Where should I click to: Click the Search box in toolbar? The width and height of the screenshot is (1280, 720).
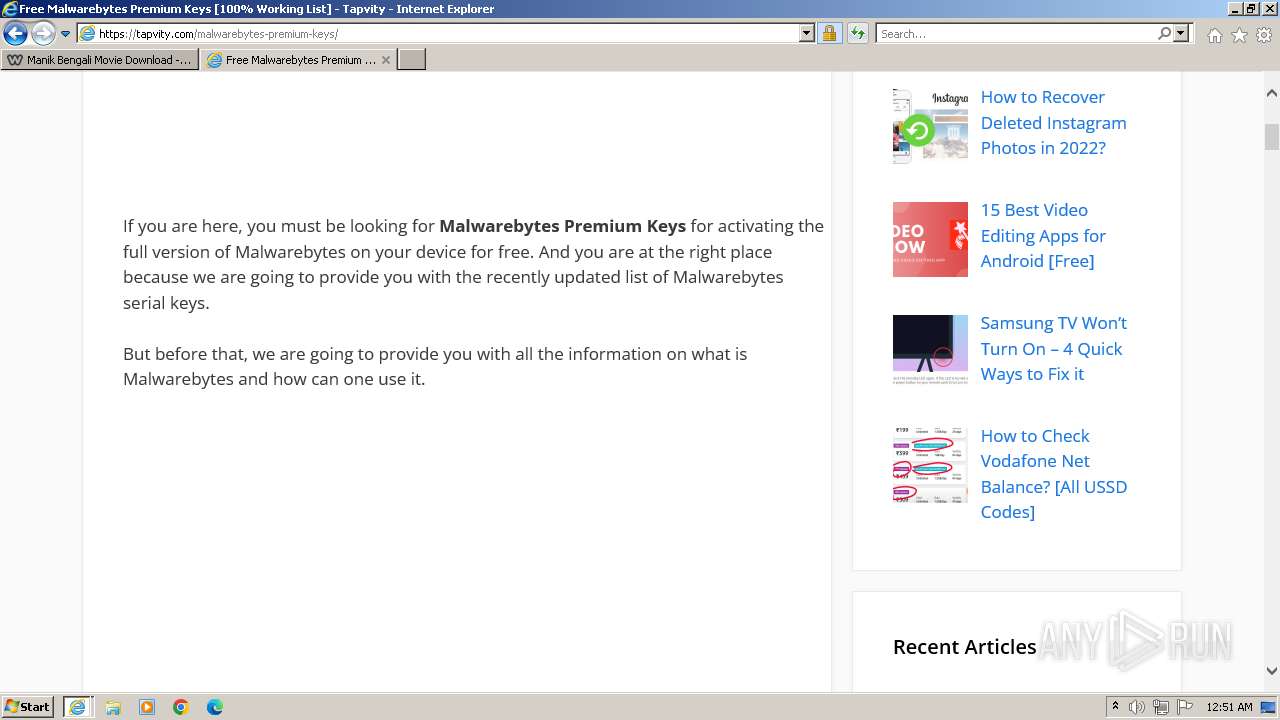(1015, 34)
